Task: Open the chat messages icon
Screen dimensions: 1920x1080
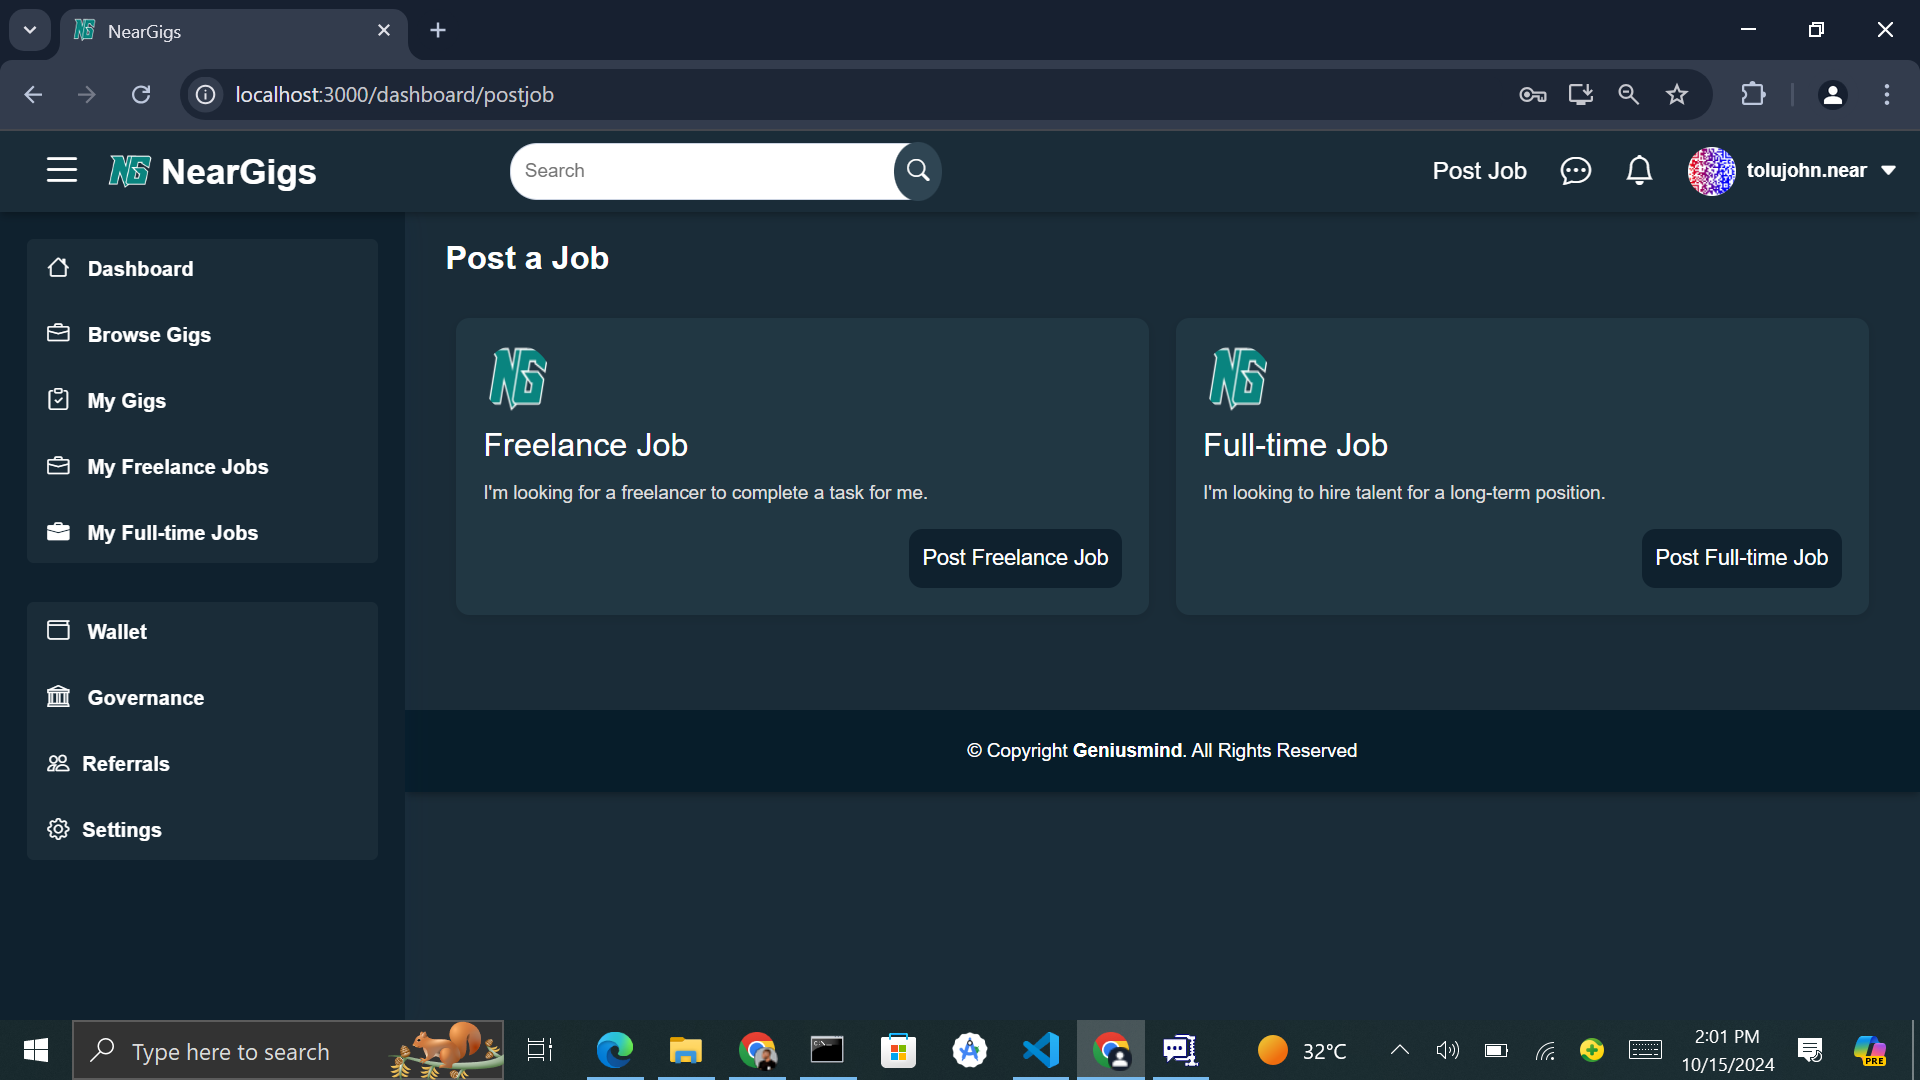Action: 1575,171
